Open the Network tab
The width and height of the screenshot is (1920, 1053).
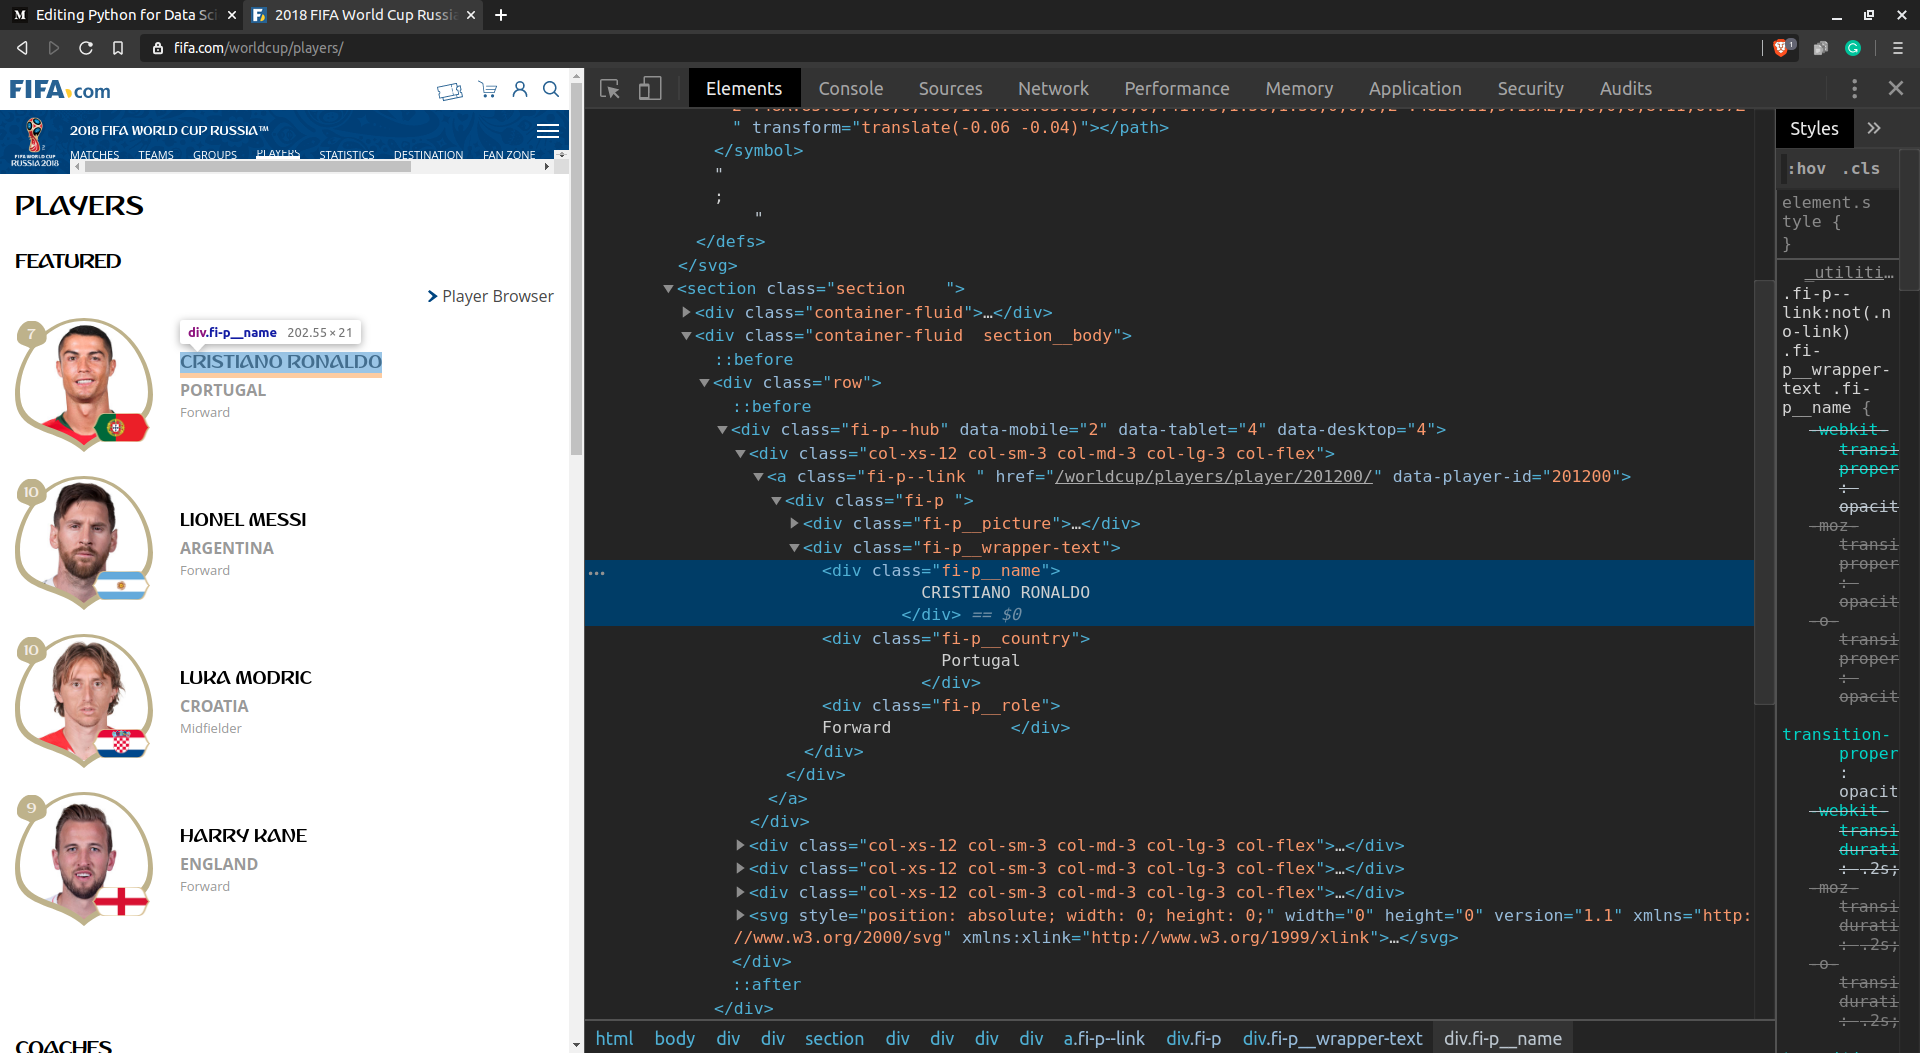point(1053,89)
